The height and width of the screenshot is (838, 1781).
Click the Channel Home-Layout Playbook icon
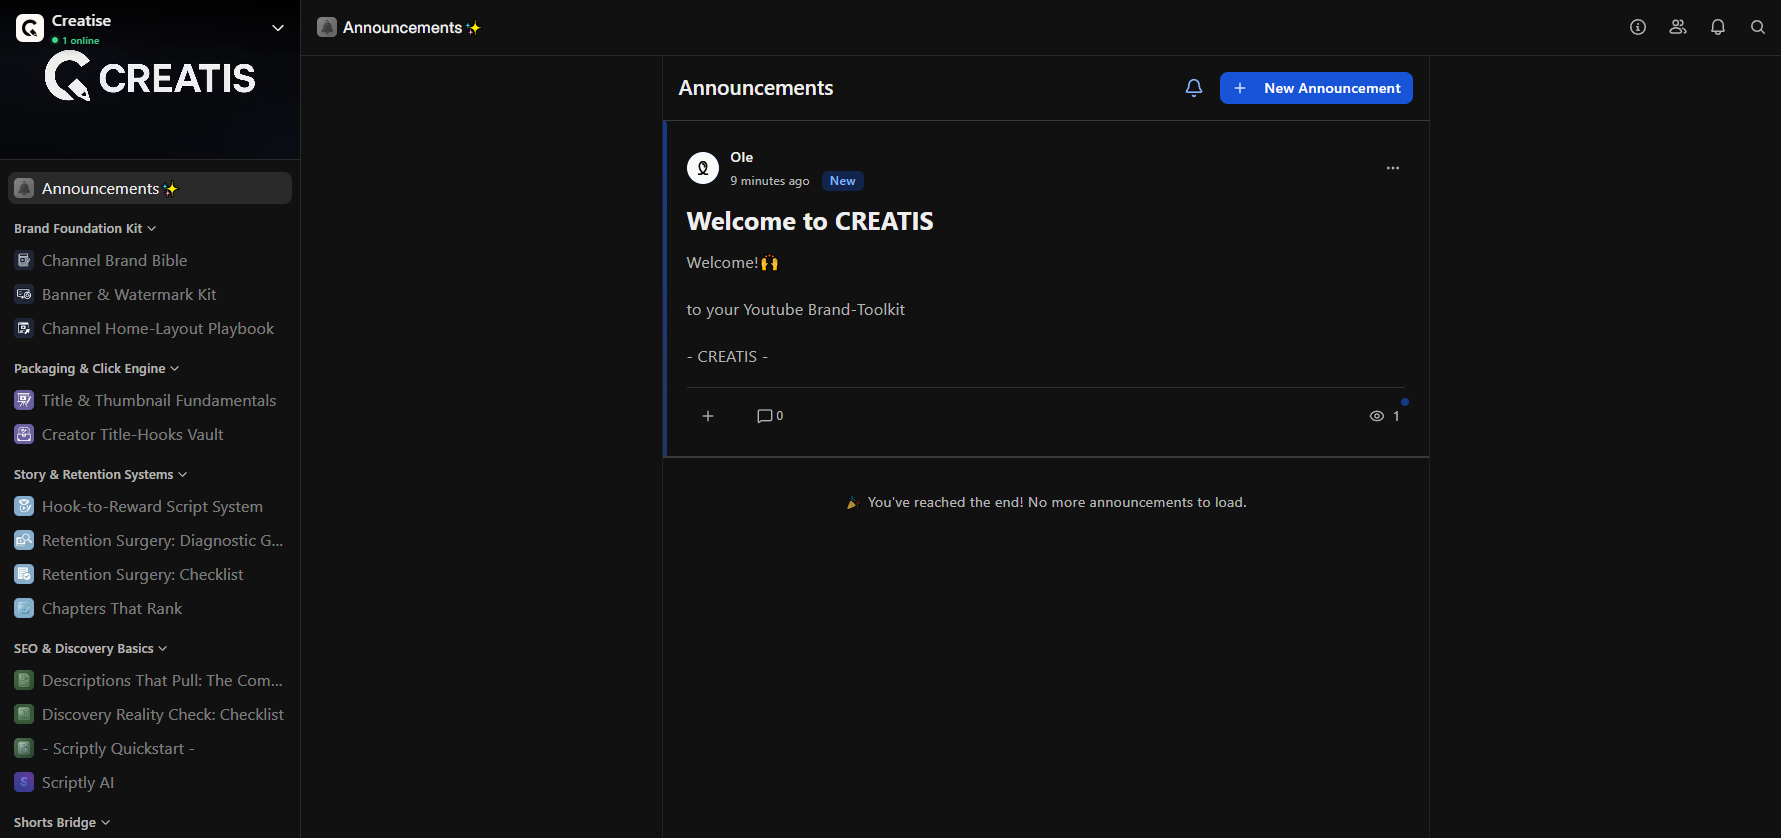(24, 328)
